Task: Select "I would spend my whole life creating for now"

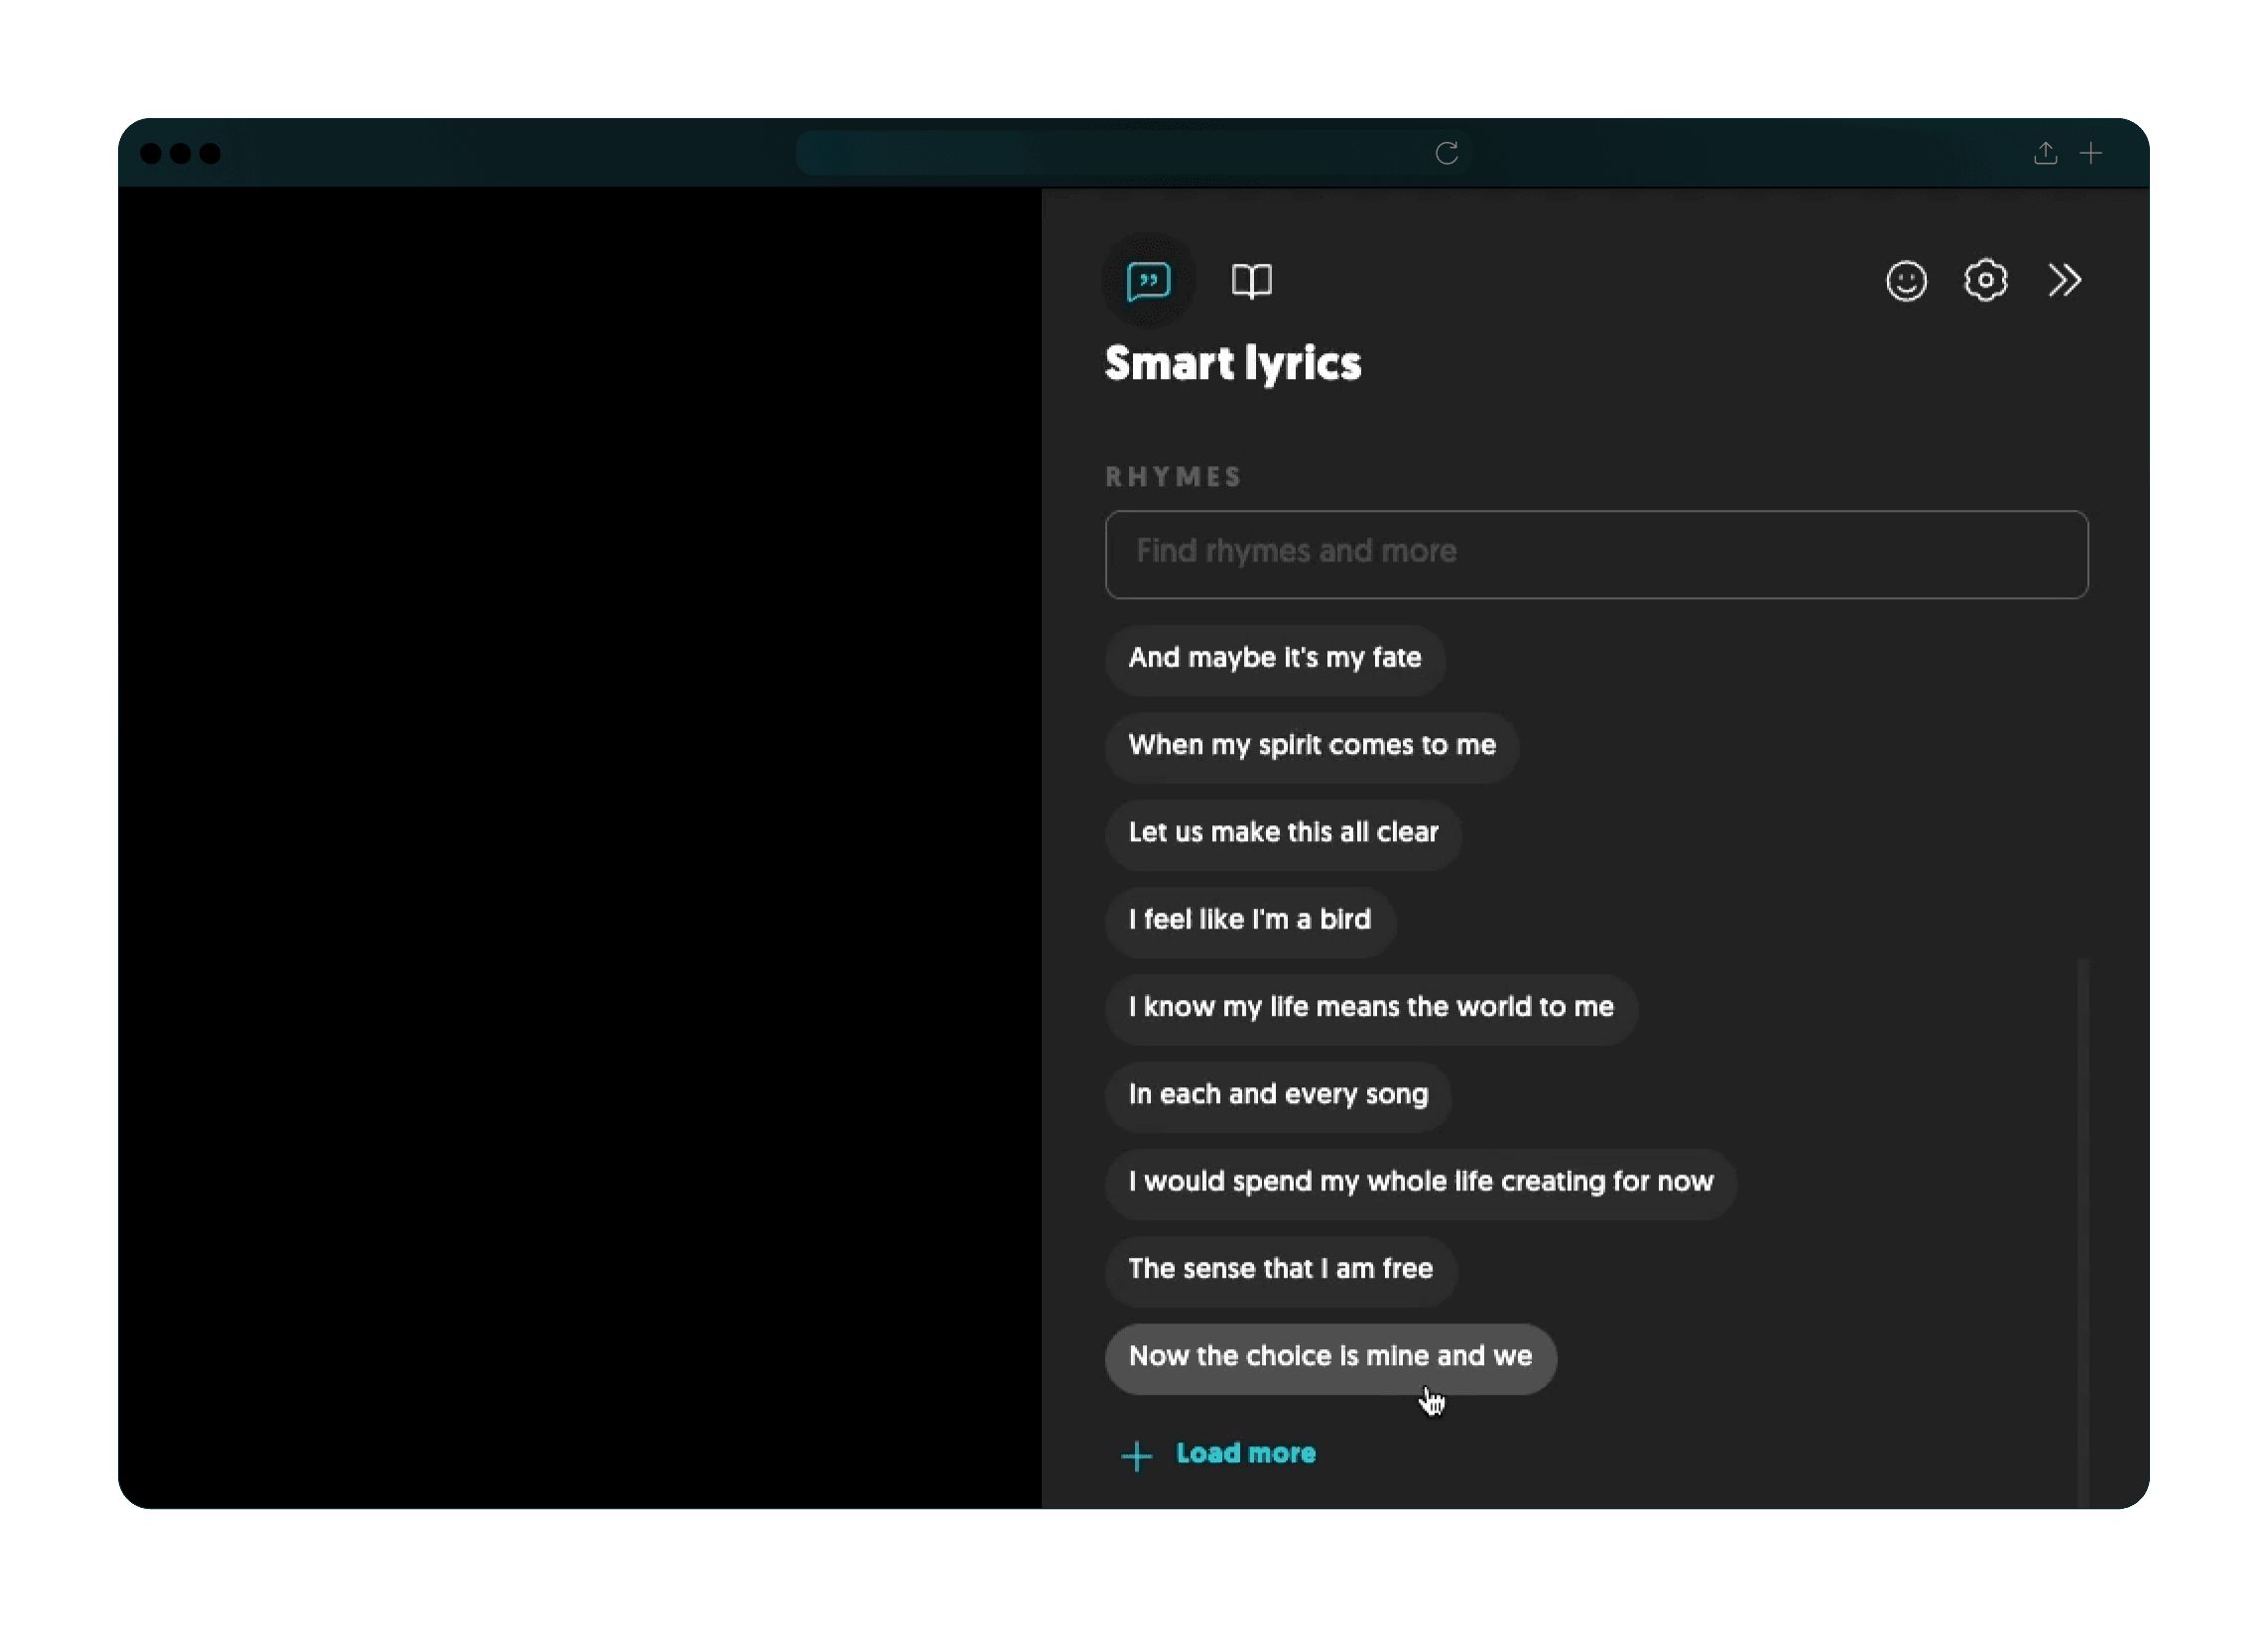Action: [x=1420, y=1182]
